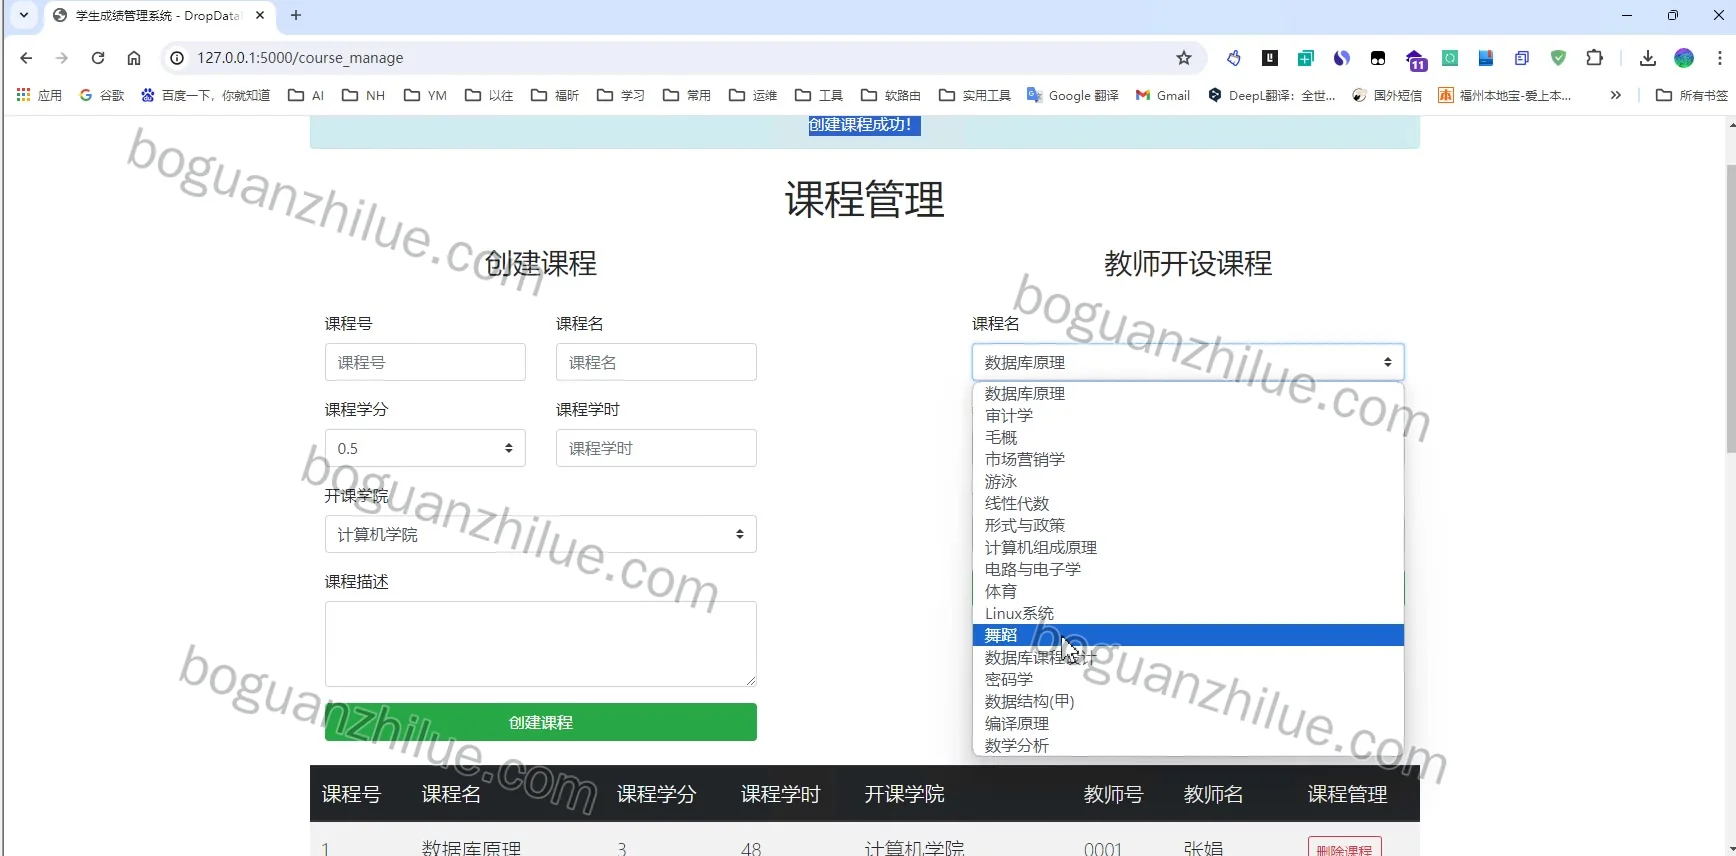Open the Gmail bookmark

tap(1163, 95)
